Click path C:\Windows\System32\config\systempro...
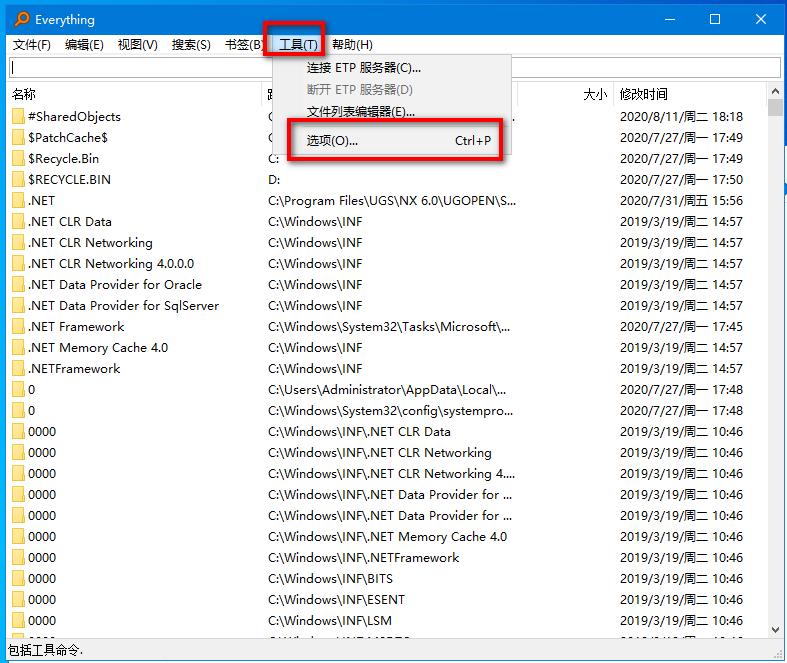787x663 pixels. (x=390, y=411)
